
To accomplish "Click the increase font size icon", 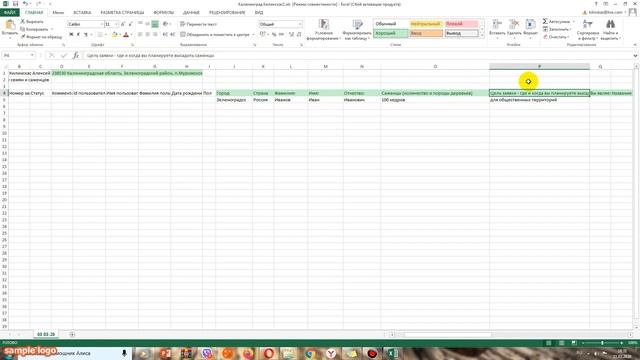I will [123, 24].
